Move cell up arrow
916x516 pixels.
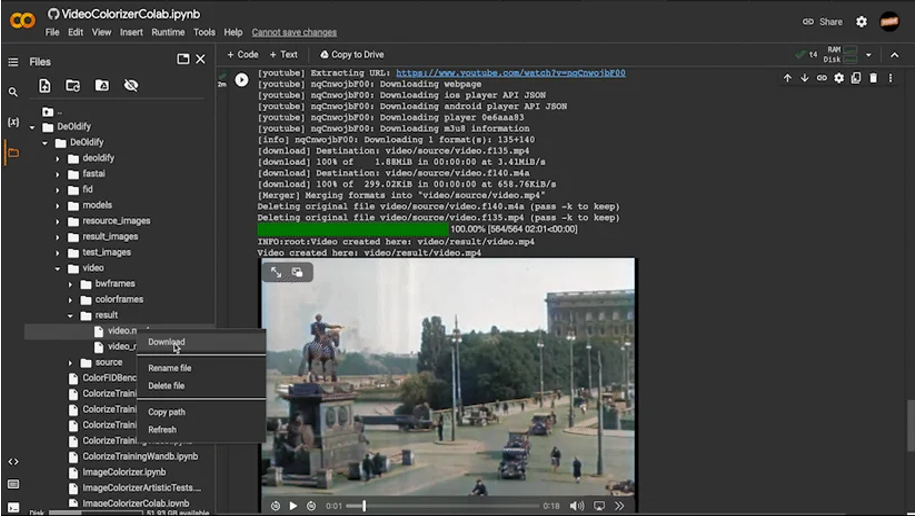787,78
